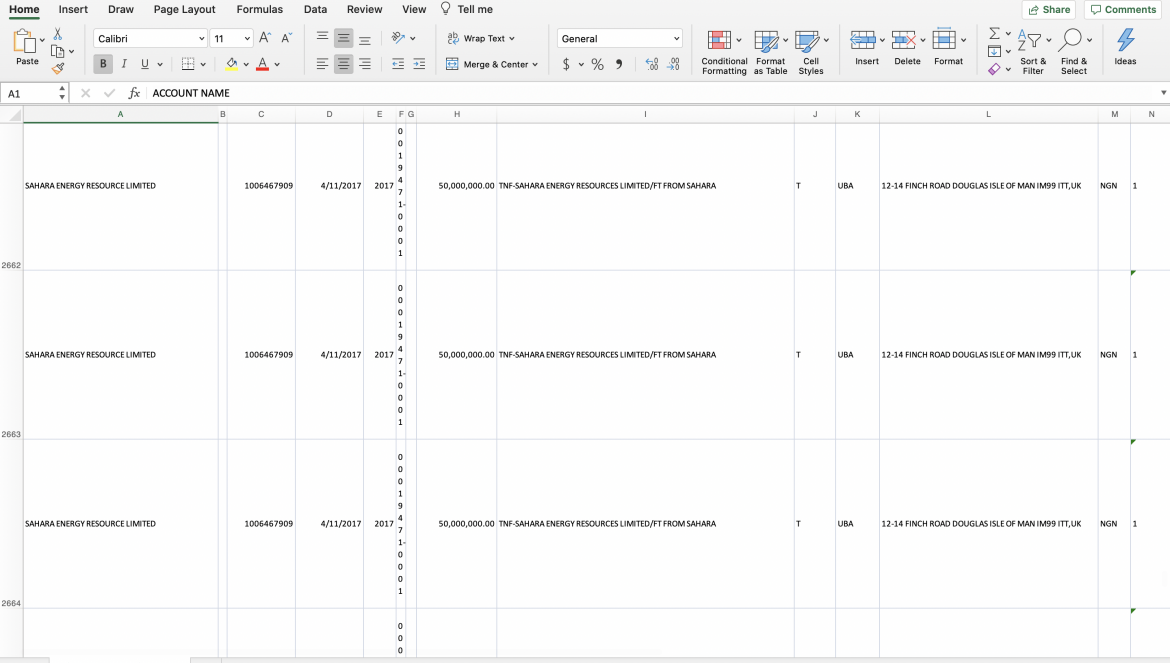
Task: Decrease decimal places
Action: click(x=673, y=64)
